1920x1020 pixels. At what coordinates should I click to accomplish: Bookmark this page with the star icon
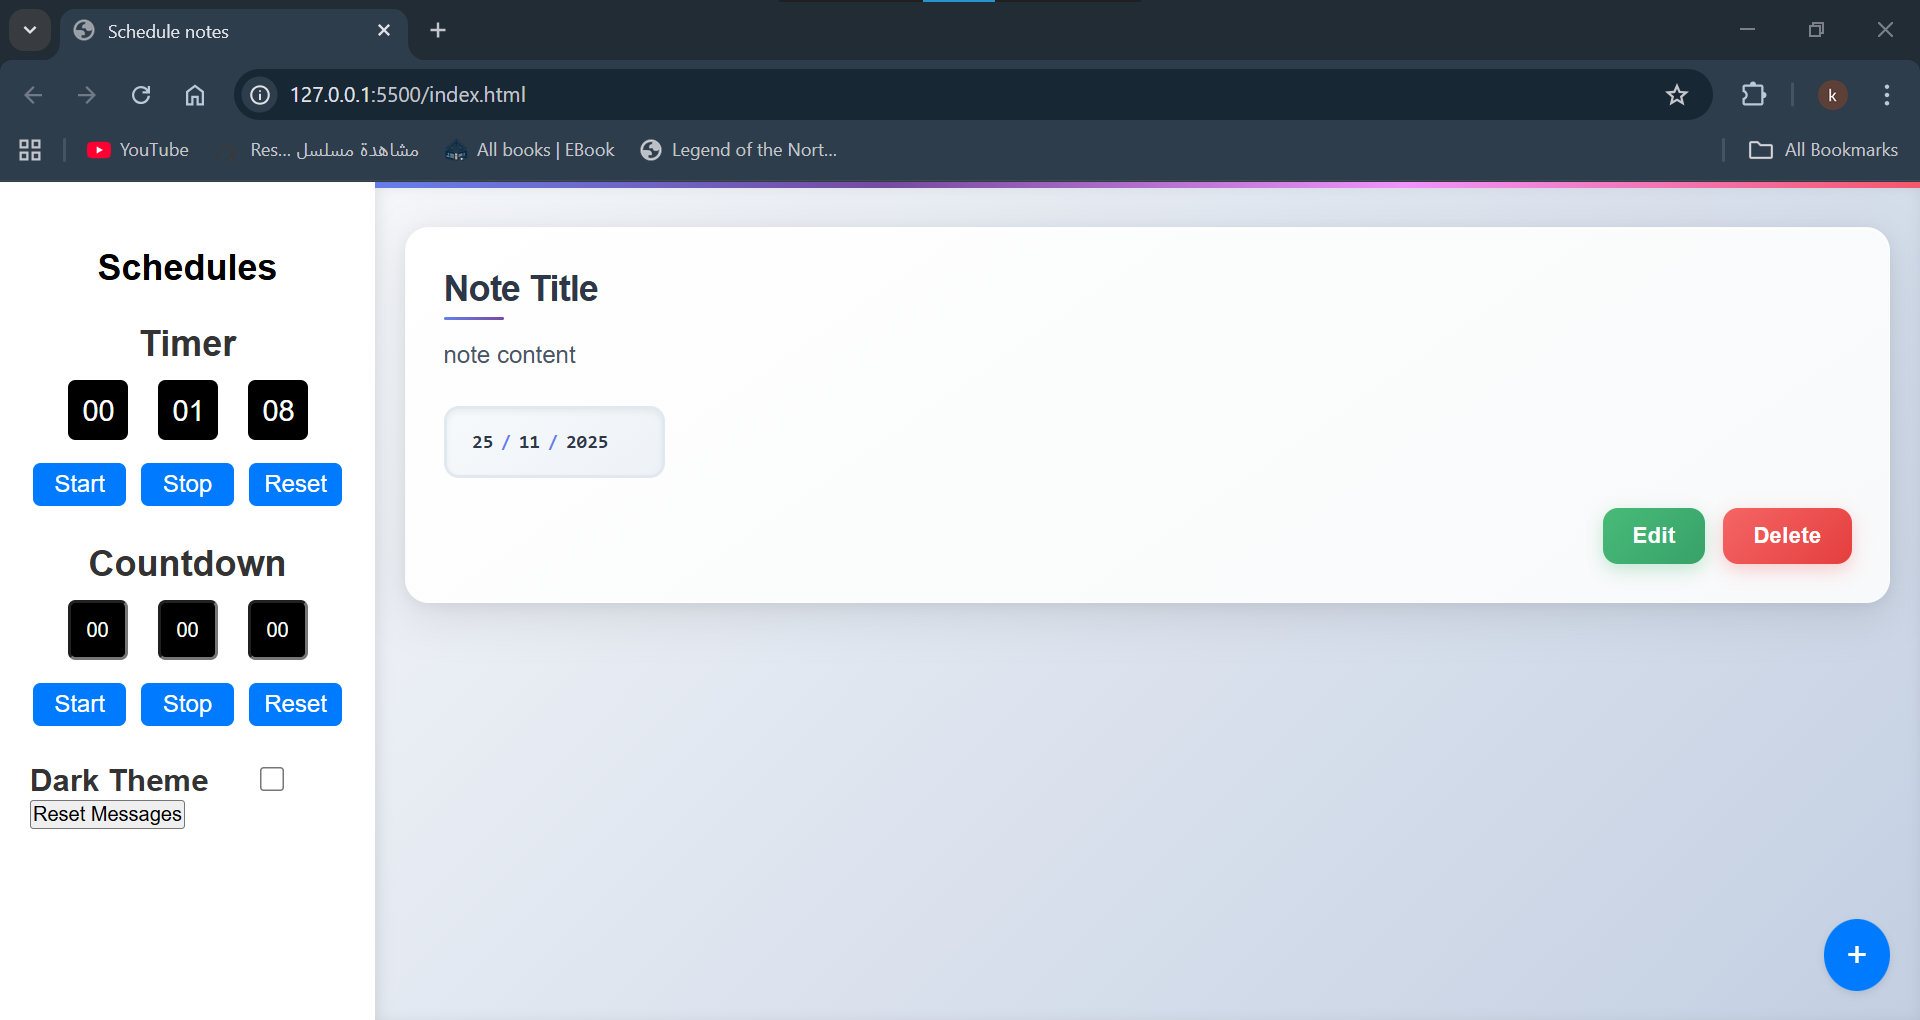[1676, 95]
